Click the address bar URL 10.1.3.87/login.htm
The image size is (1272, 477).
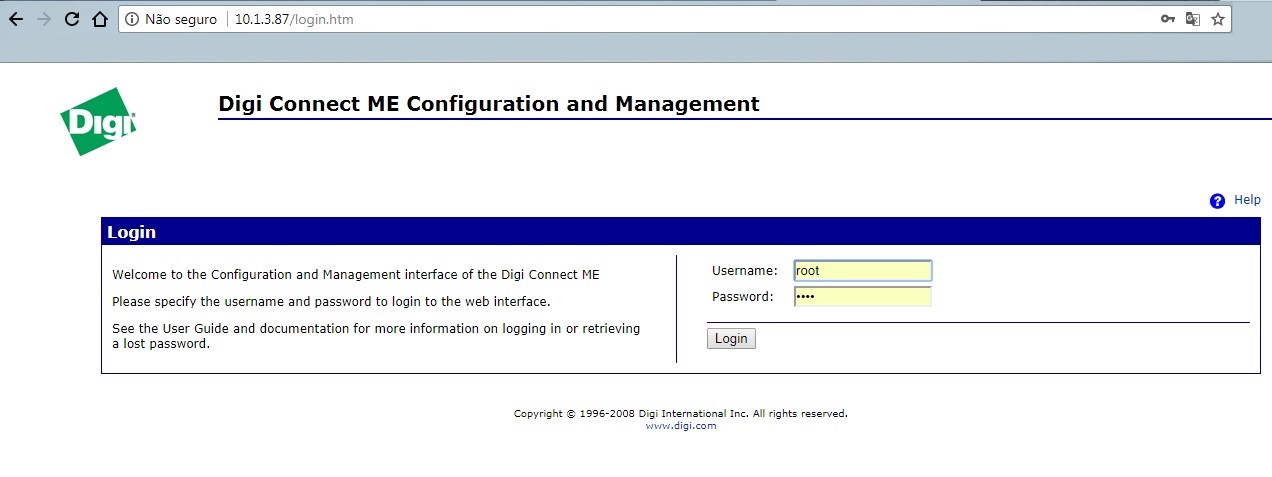294,19
